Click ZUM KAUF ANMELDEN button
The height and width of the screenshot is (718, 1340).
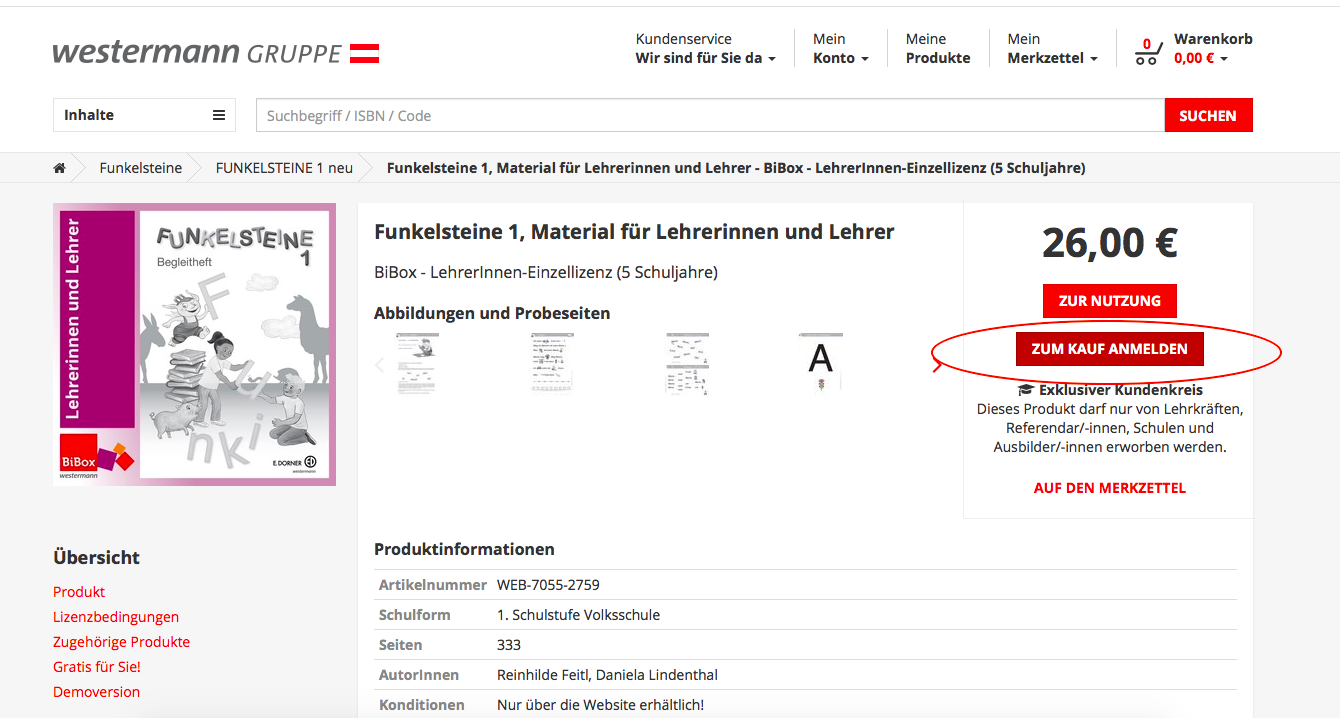coord(1110,349)
